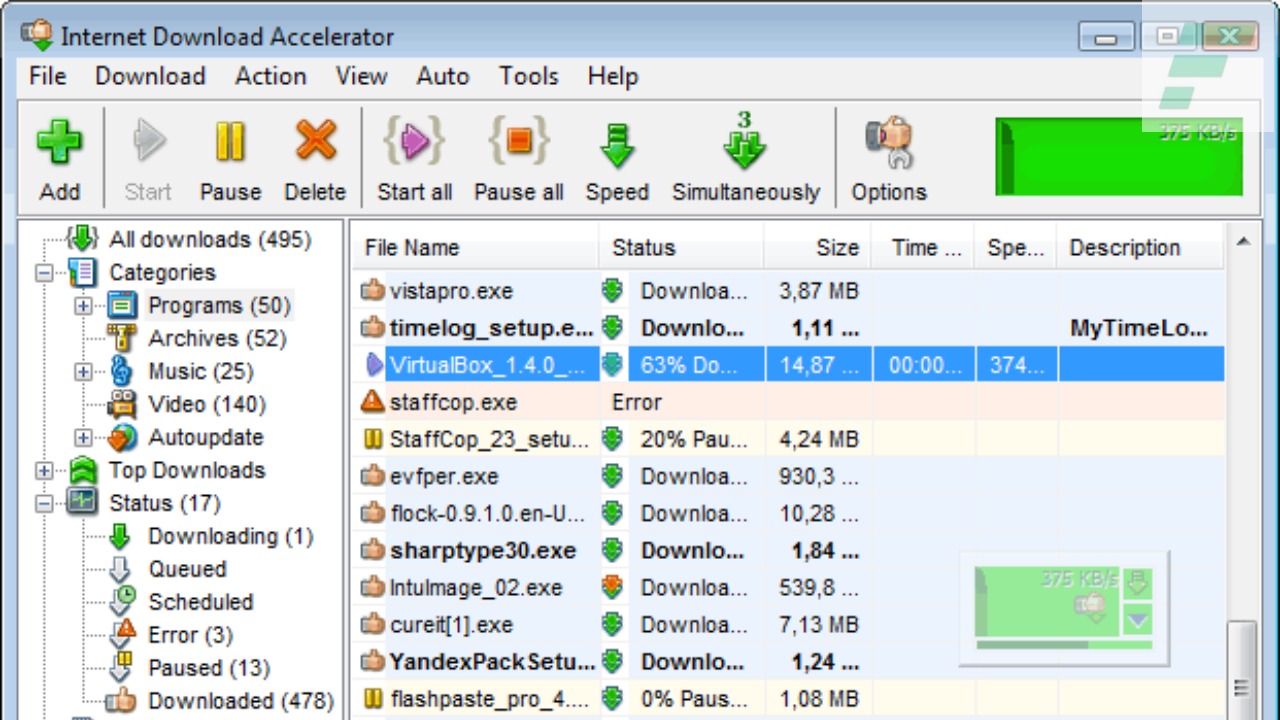
Task: Sort by the Size column header
Action: (x=817, y=248)
